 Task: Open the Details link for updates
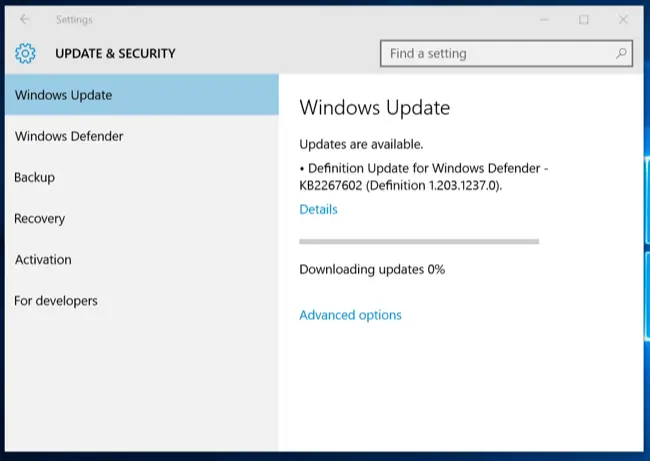point(318,209)
